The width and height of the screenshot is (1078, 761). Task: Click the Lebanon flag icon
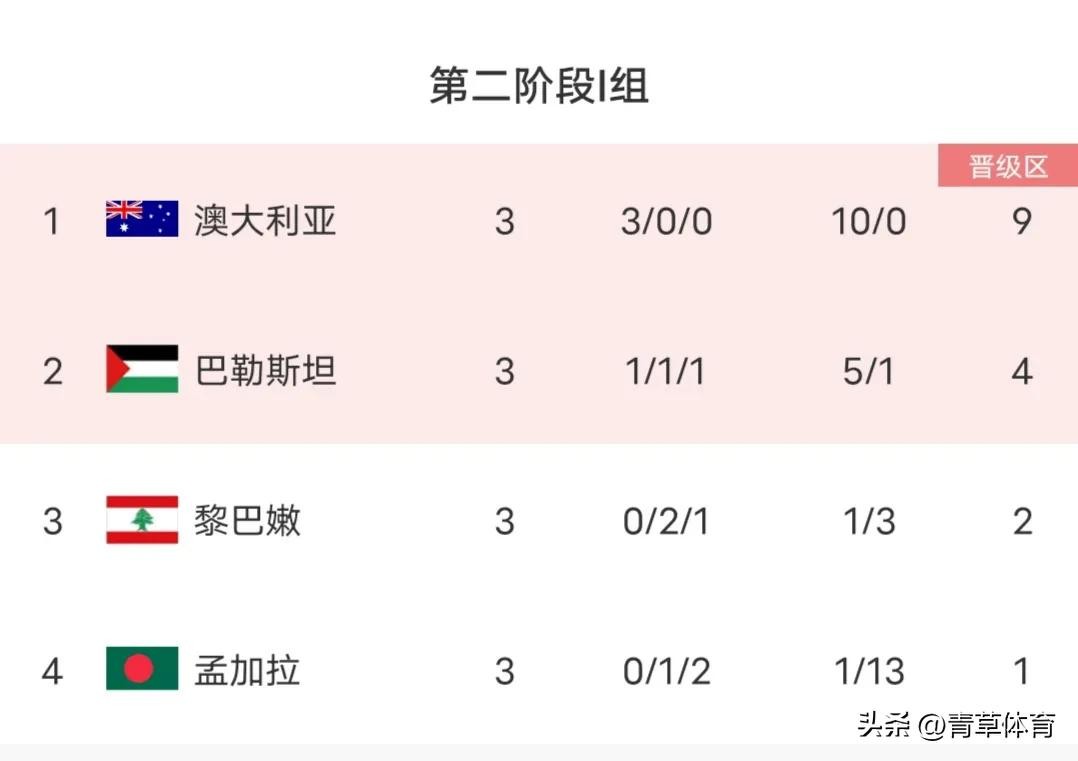(142, 520)
